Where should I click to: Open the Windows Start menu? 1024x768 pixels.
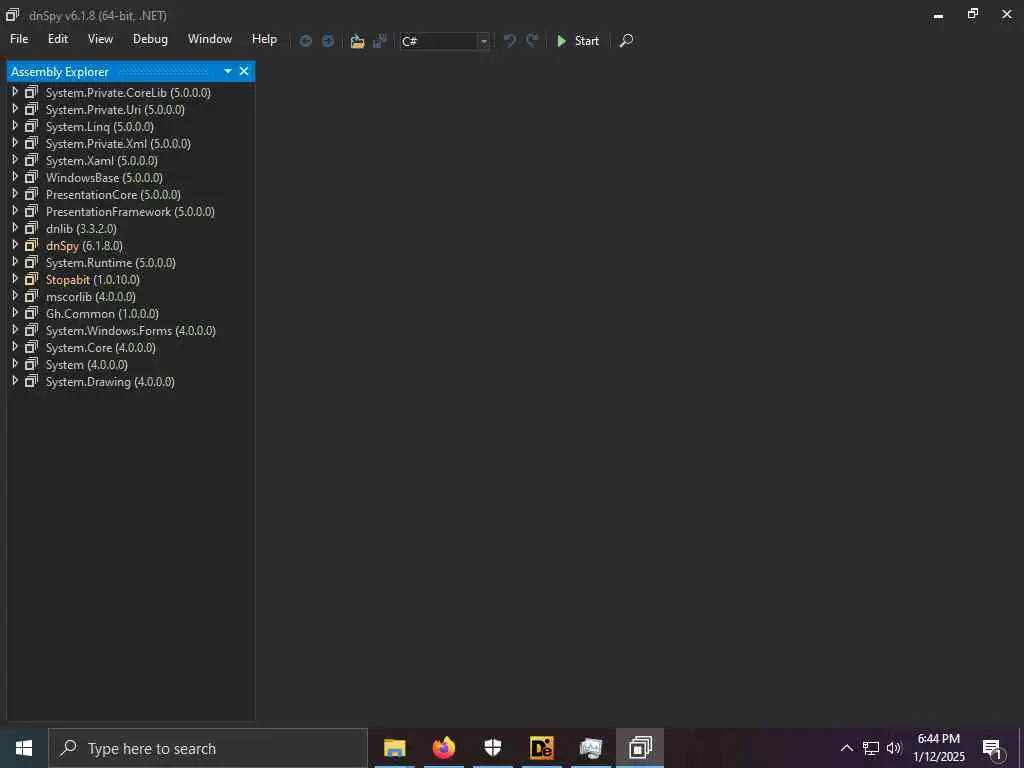click(24, 748)
